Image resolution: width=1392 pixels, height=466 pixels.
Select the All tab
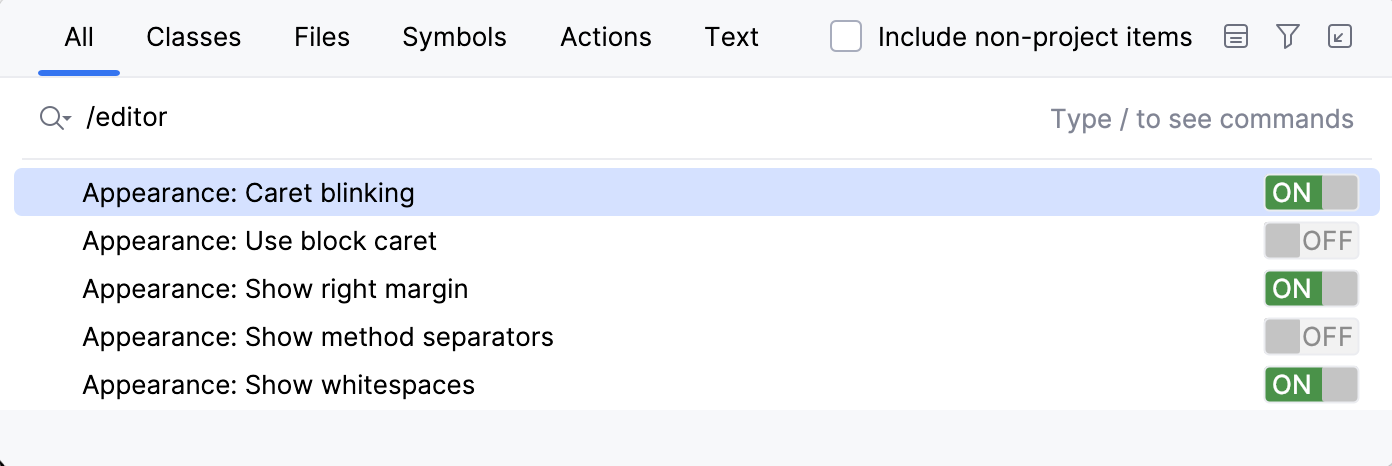click(79, 38)
